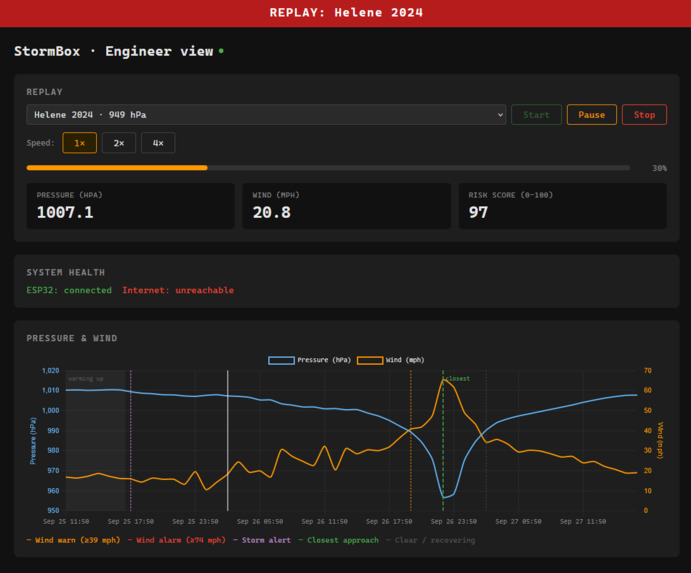
Task: Click the purple storm alert line
Action: click(x=130, y=441)
